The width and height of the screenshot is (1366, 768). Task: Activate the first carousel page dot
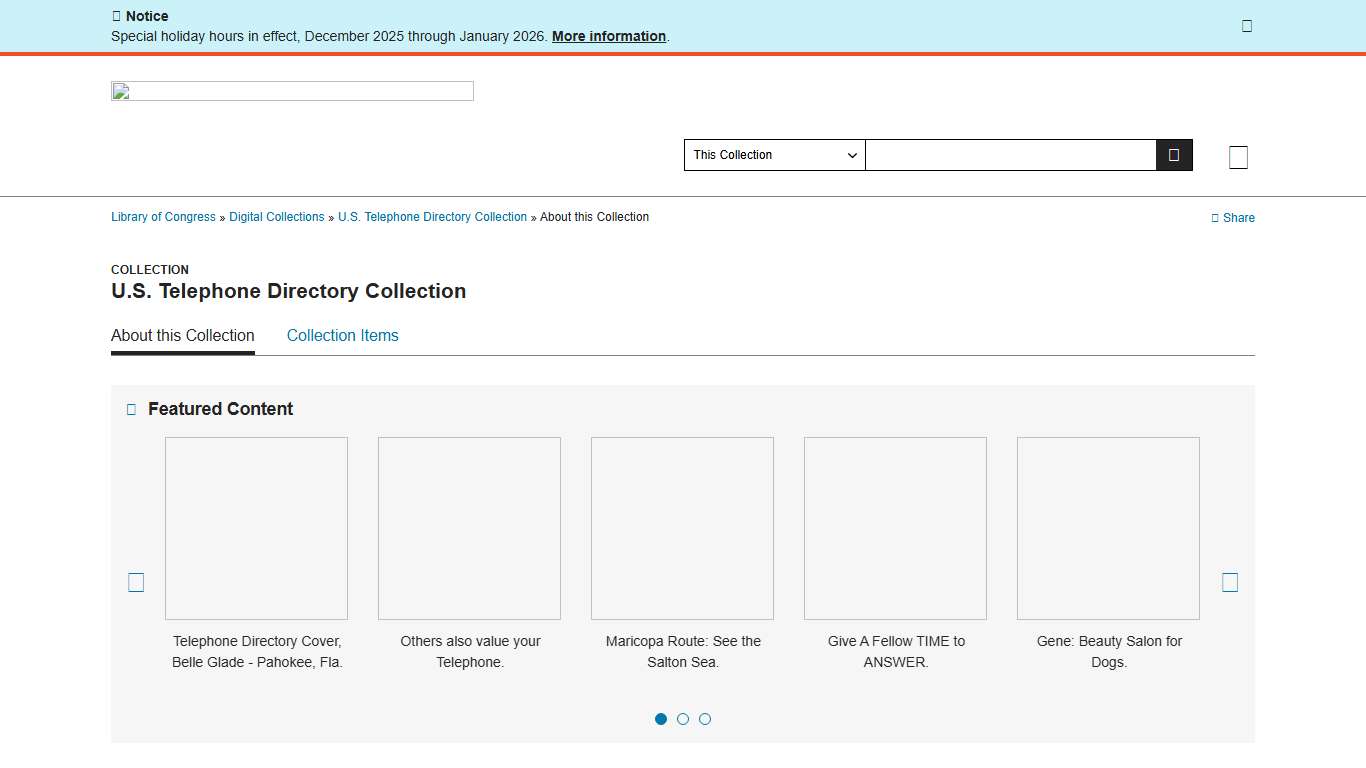pyautogui.click(x=661, y=718)
